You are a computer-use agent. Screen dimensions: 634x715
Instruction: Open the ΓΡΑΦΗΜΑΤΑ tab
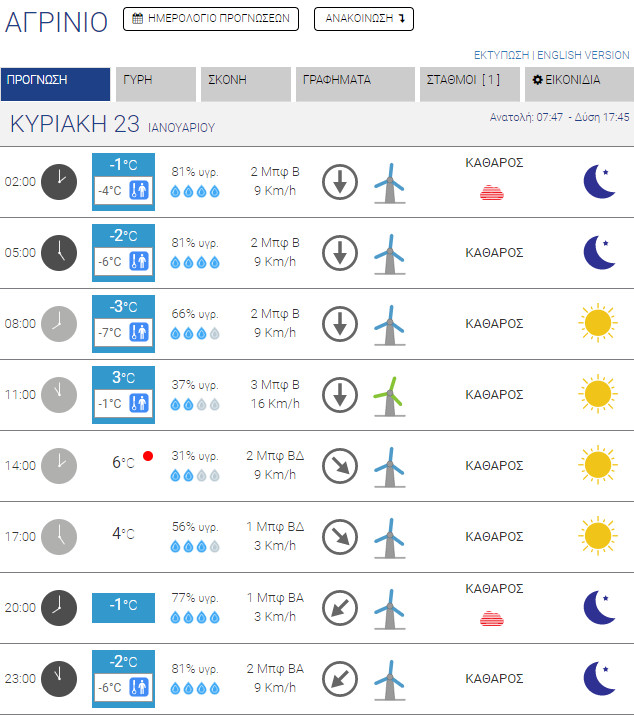click(x=354, y=85)
